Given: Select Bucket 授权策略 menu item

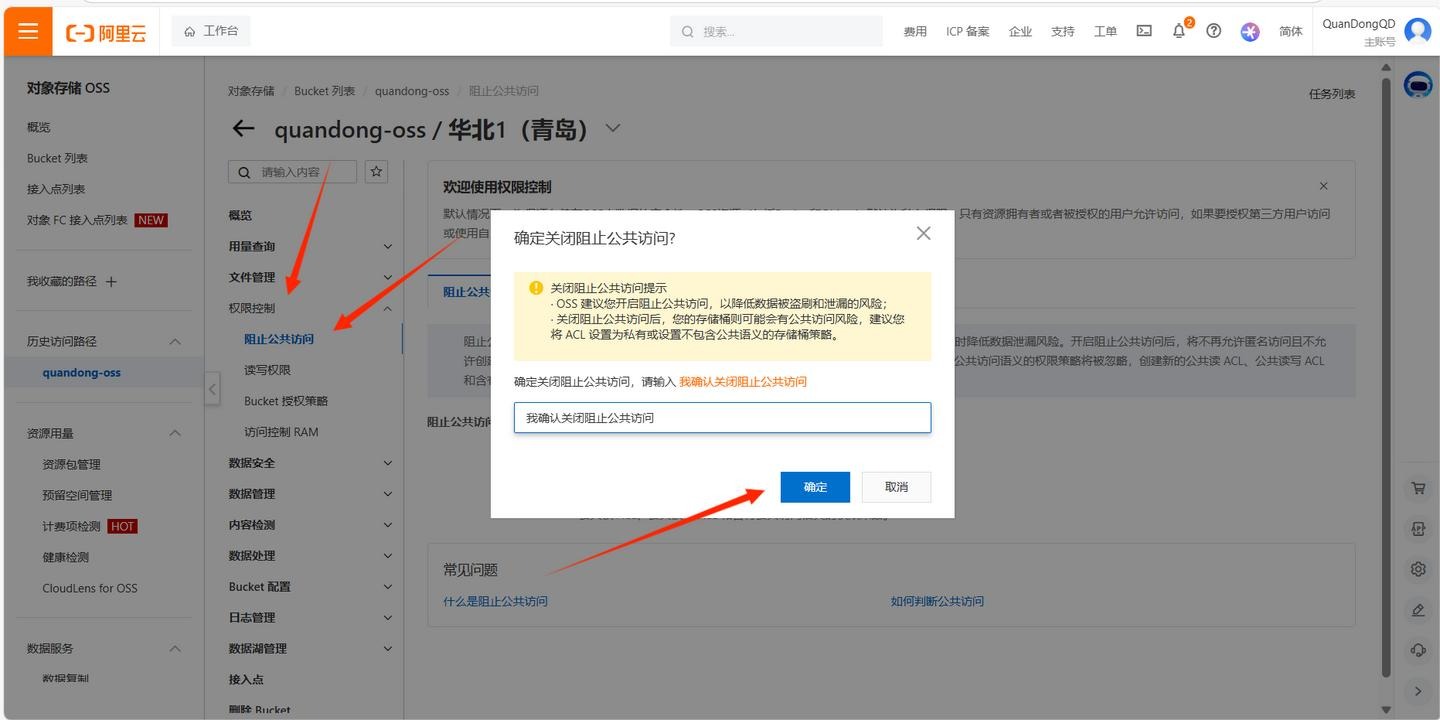Looking at the screenshot, I should pos(286,401).
